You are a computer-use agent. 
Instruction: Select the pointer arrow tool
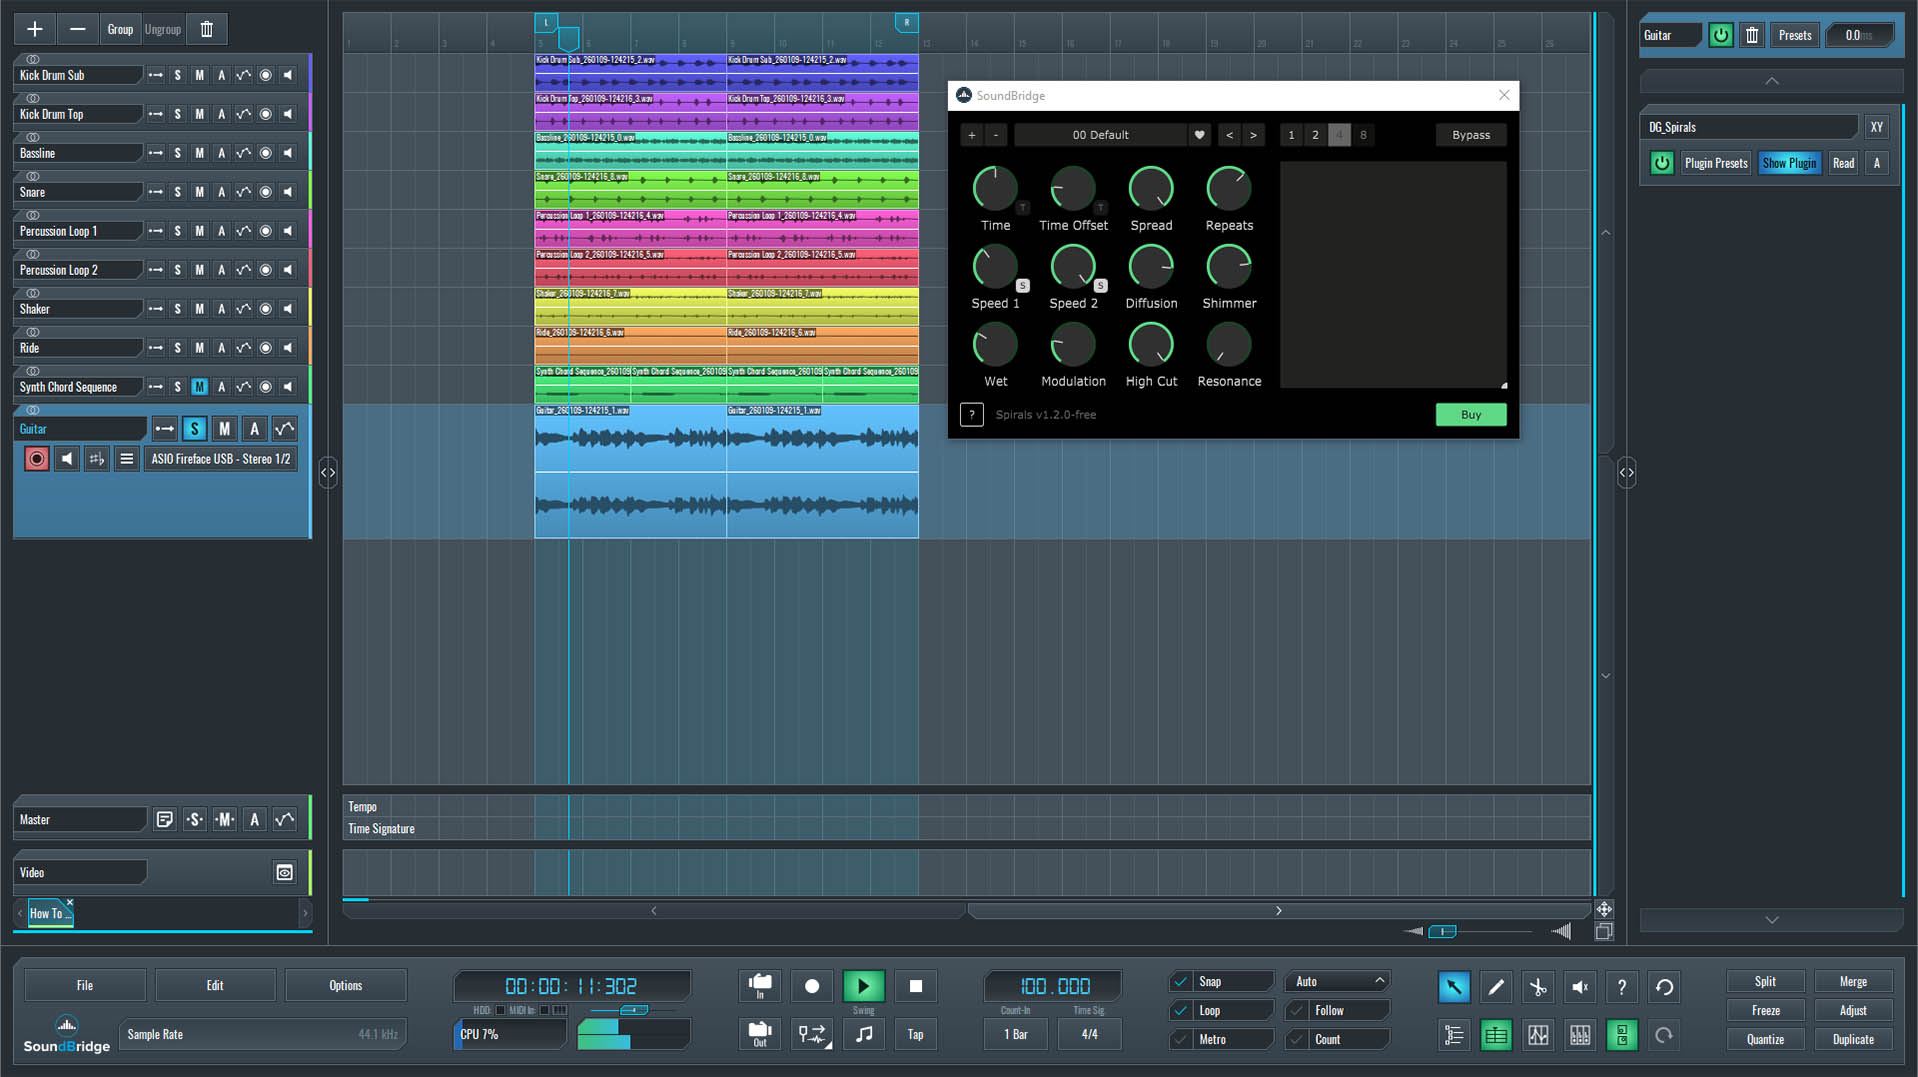tap(1454, 987)
